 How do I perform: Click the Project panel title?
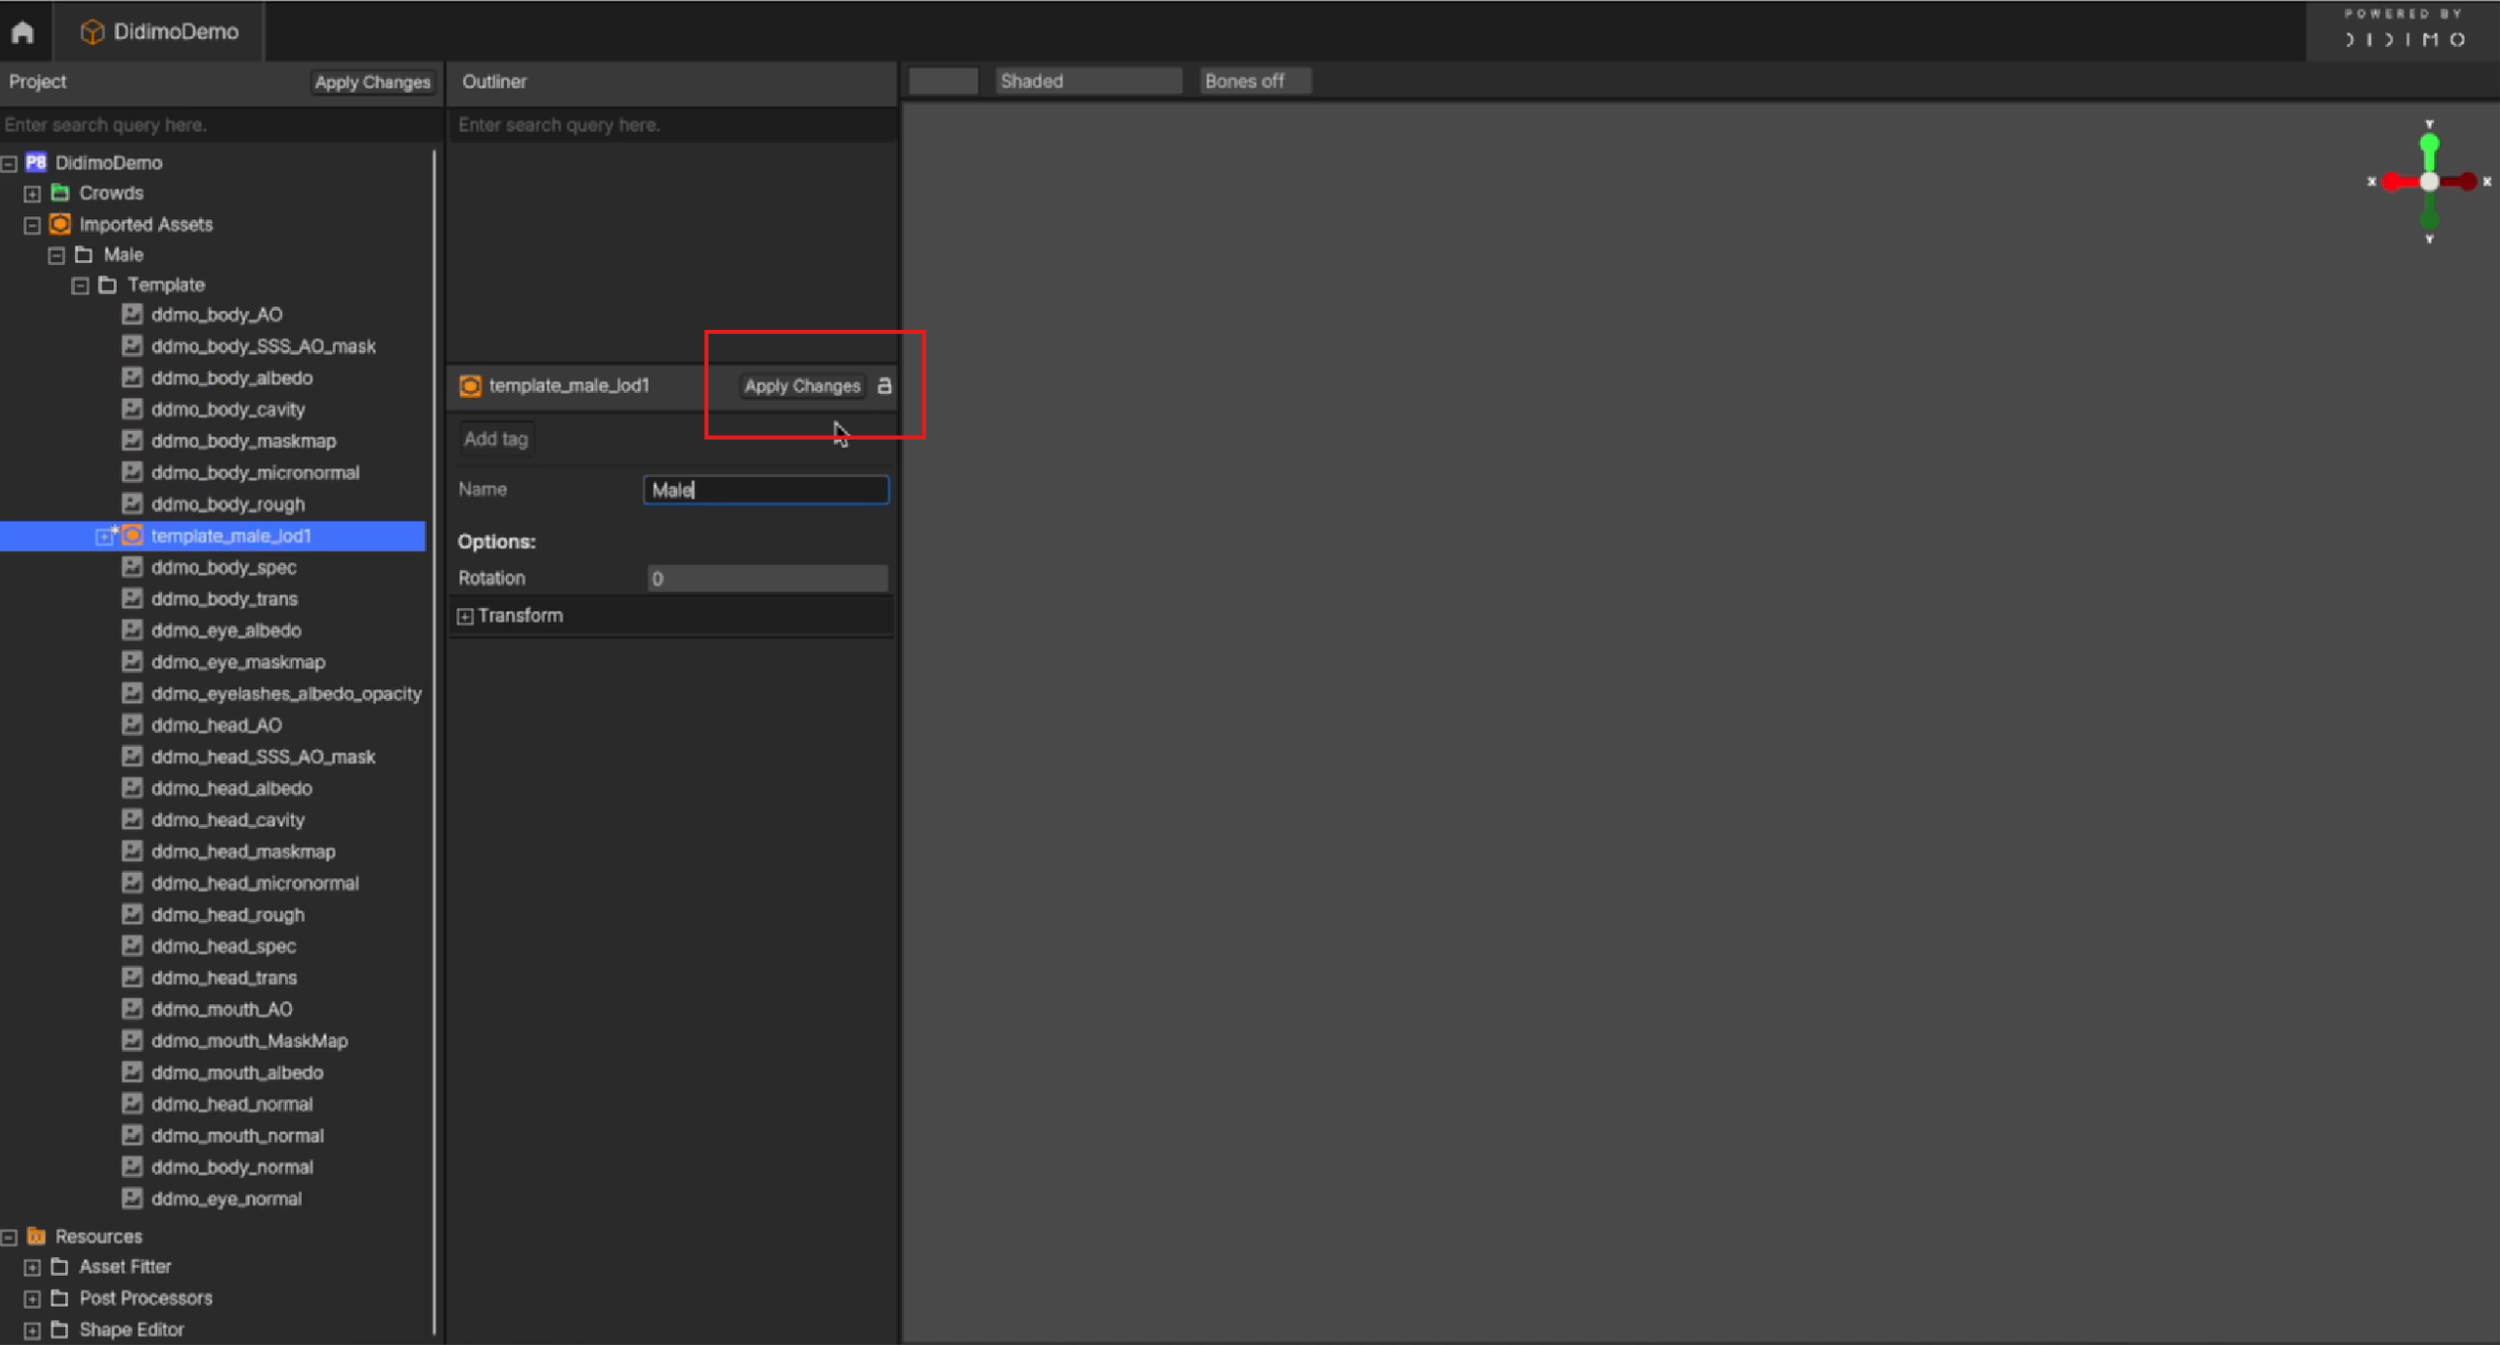[x=37, y=81]
